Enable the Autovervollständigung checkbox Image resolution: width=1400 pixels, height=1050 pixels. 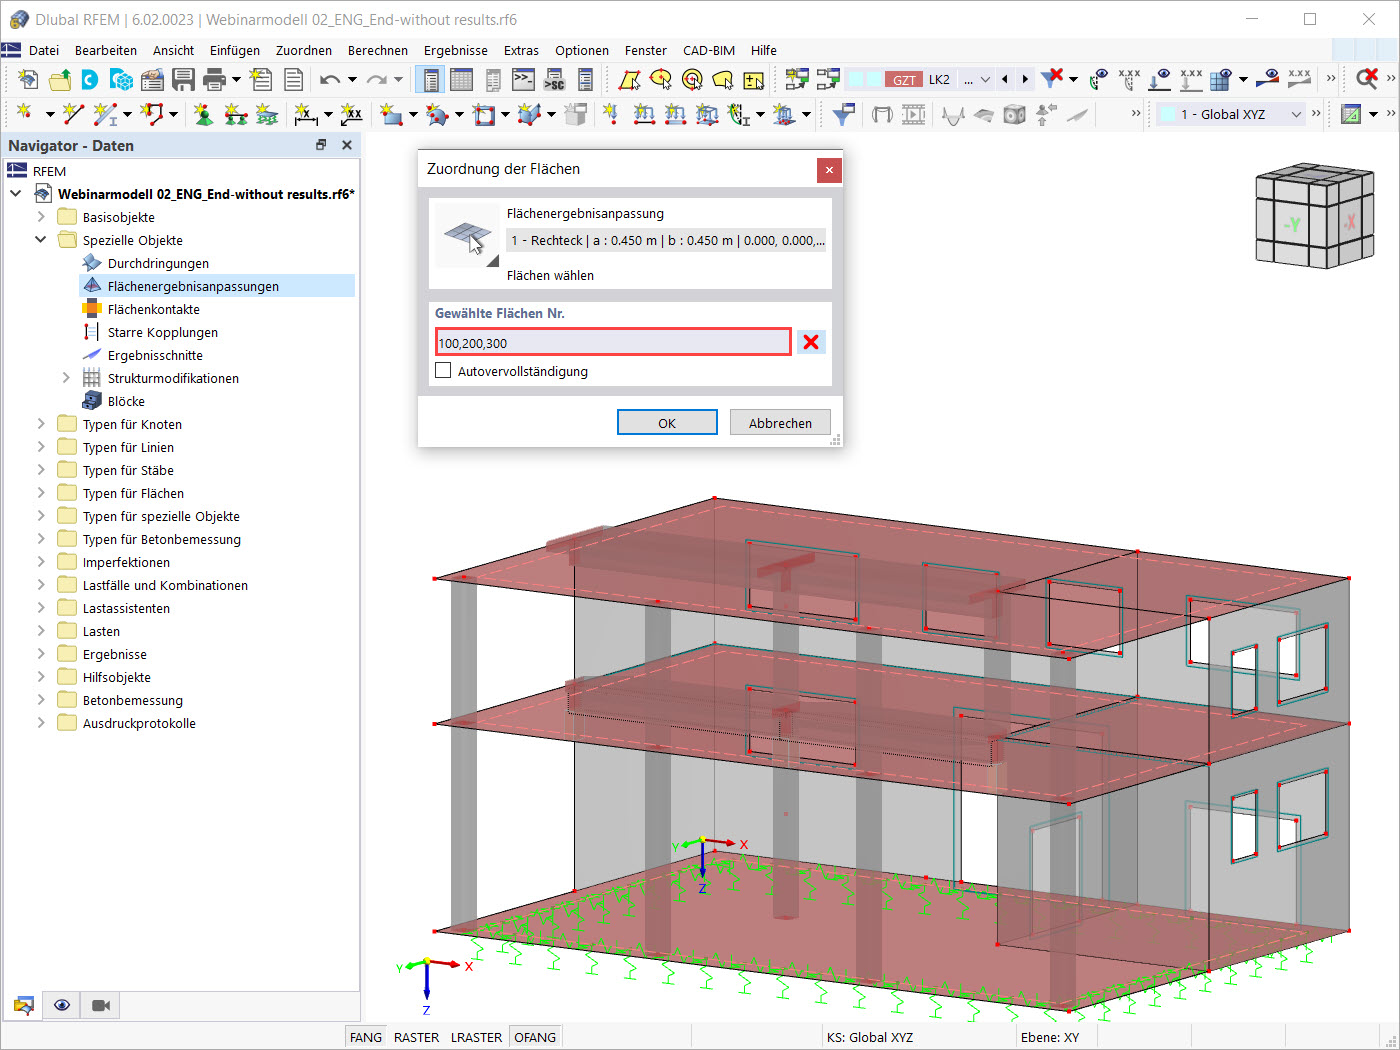tap(443, 371)
